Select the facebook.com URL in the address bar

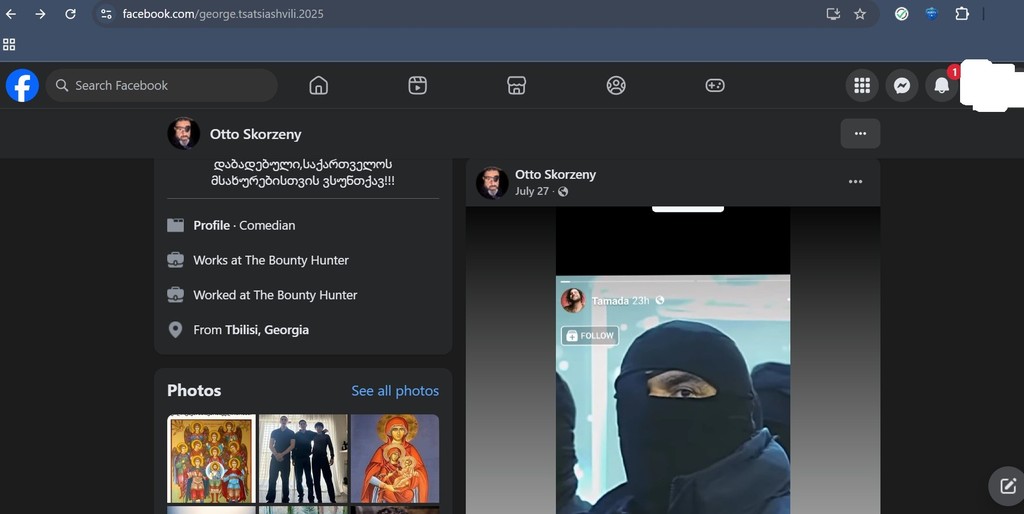point(223,14)
